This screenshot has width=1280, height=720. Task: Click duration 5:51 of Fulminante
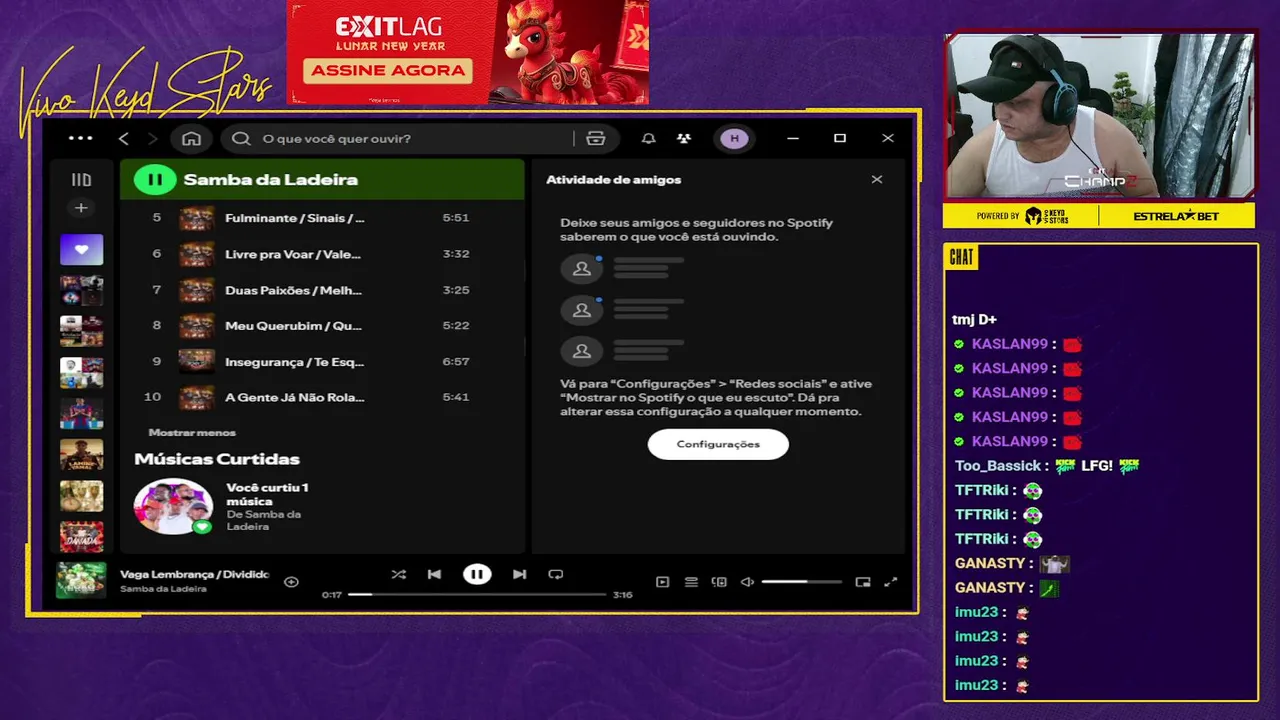(456, 217)
